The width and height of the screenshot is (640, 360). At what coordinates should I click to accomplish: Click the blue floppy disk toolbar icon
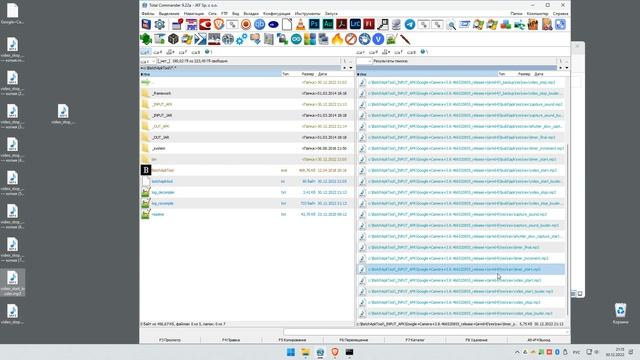(146, 24)
